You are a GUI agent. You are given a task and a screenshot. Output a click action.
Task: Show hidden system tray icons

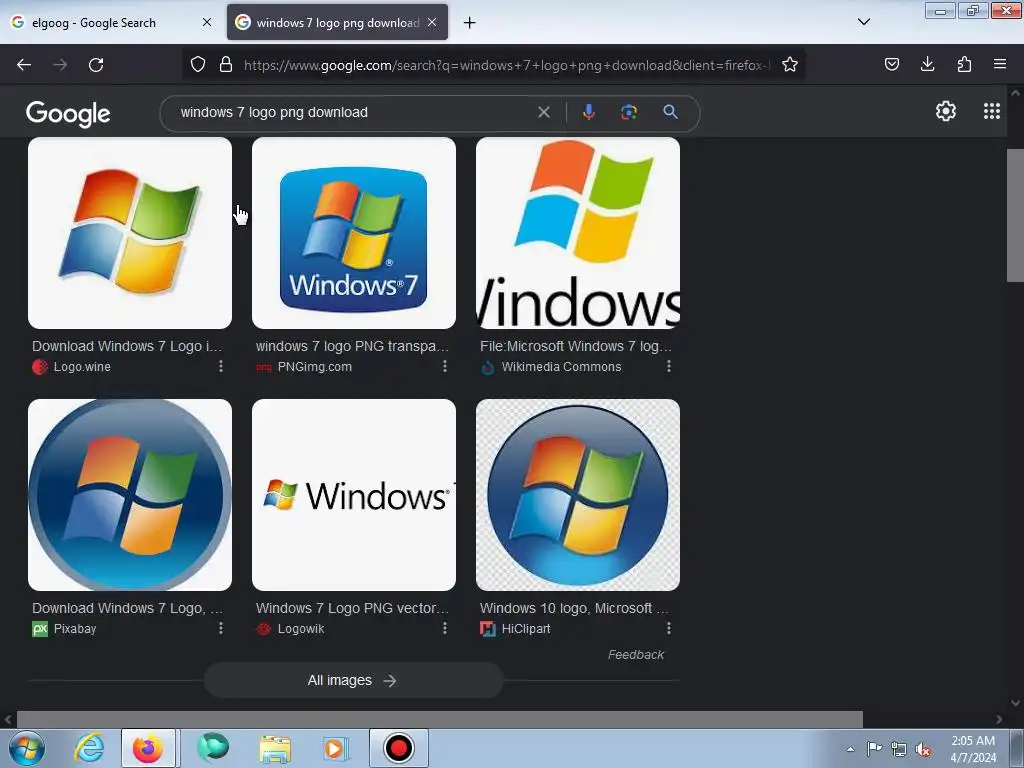click(x=850, y=749)
